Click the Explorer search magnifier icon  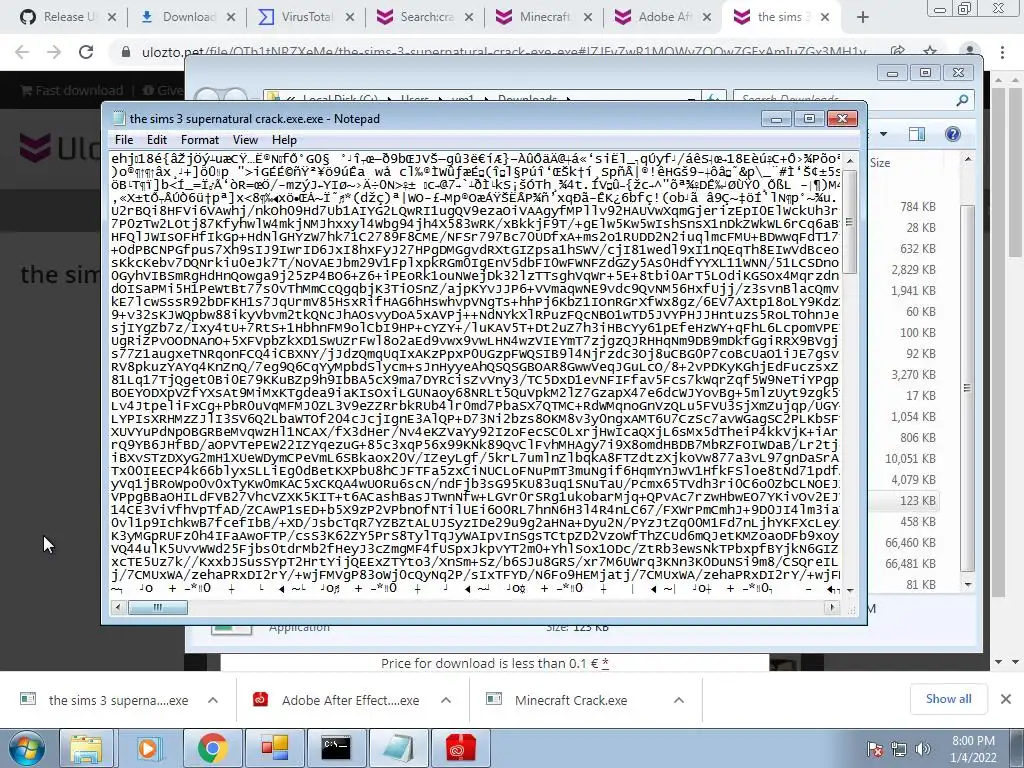pyautogui.click(x=962, y=100)
